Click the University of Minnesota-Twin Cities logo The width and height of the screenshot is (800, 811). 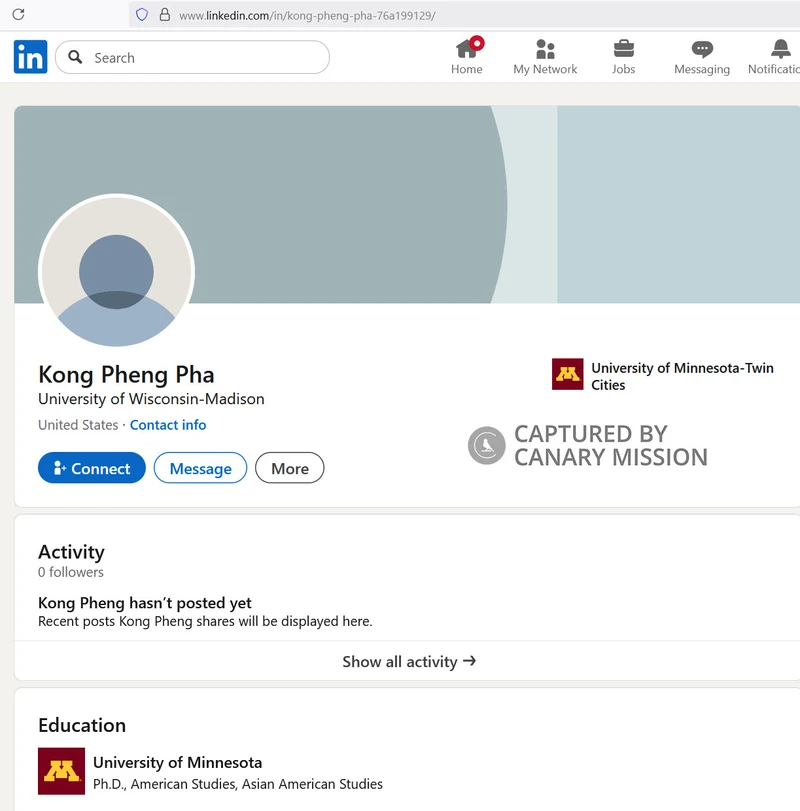coord(567,374)
